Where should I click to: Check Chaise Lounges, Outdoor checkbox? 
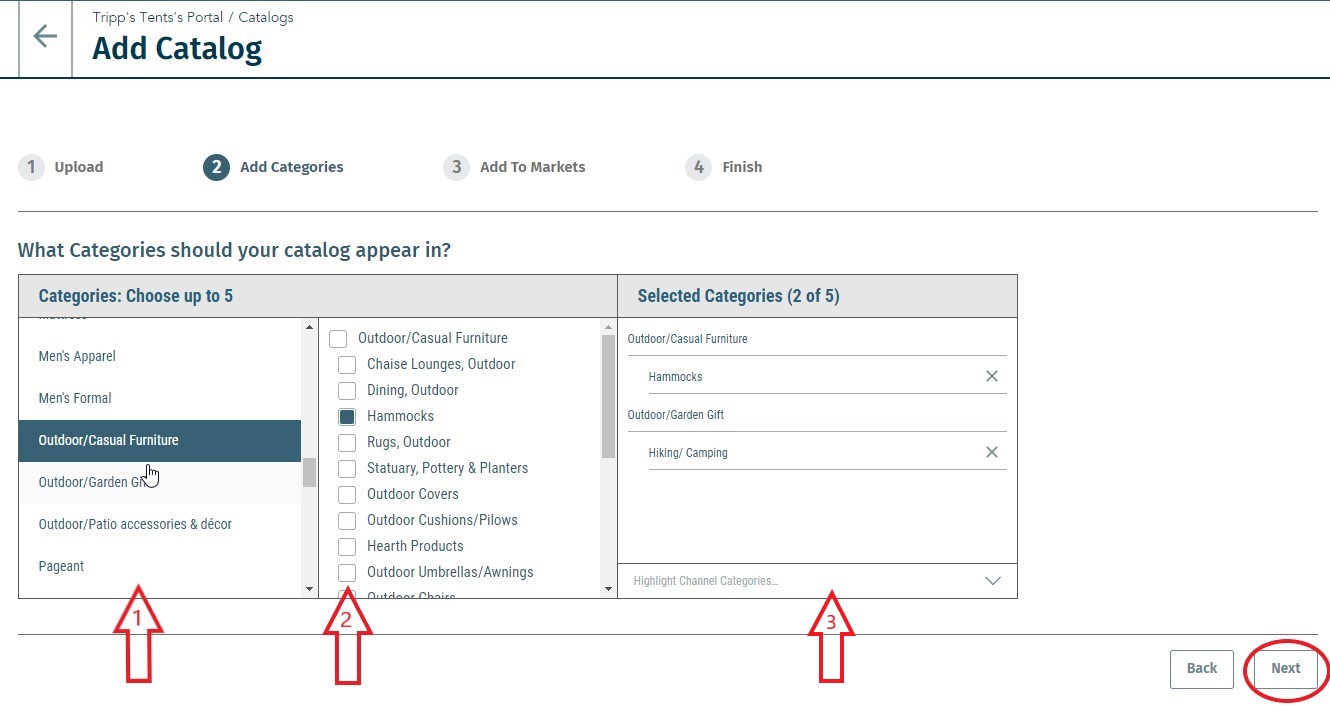[x=347, y=364]
